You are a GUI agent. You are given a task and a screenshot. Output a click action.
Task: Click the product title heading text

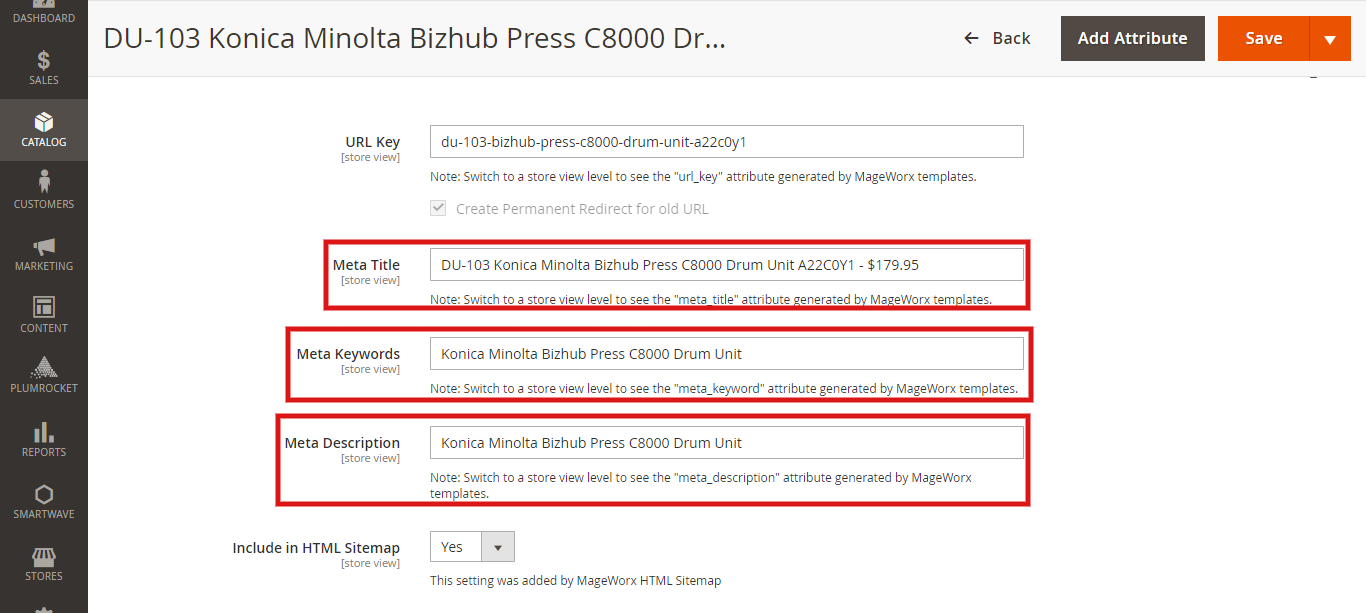click(414, 38)
